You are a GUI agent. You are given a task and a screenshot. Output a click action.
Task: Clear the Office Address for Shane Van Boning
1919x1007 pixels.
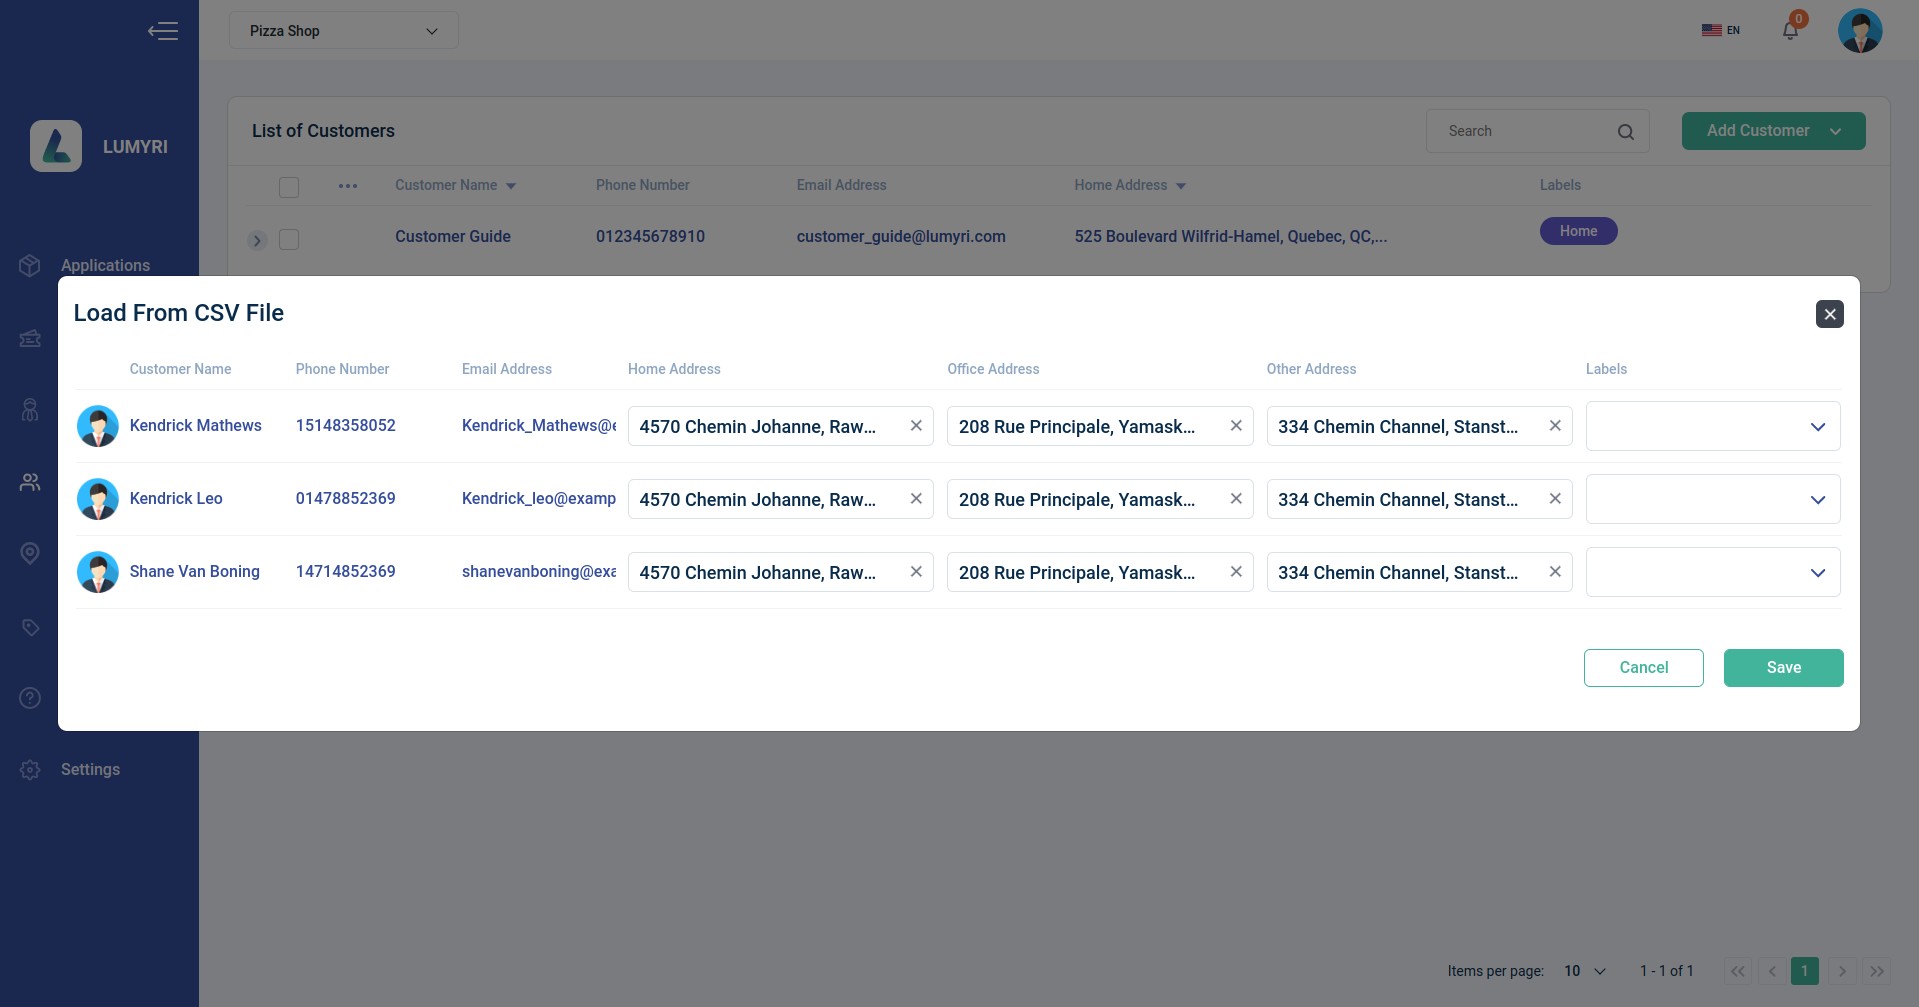[1236, 572]
